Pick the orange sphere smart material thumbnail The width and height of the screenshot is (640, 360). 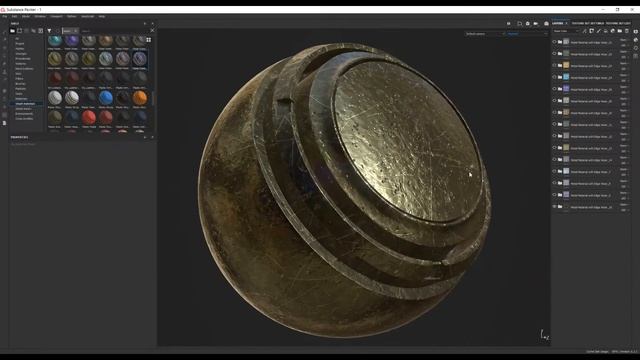[140, 98]
